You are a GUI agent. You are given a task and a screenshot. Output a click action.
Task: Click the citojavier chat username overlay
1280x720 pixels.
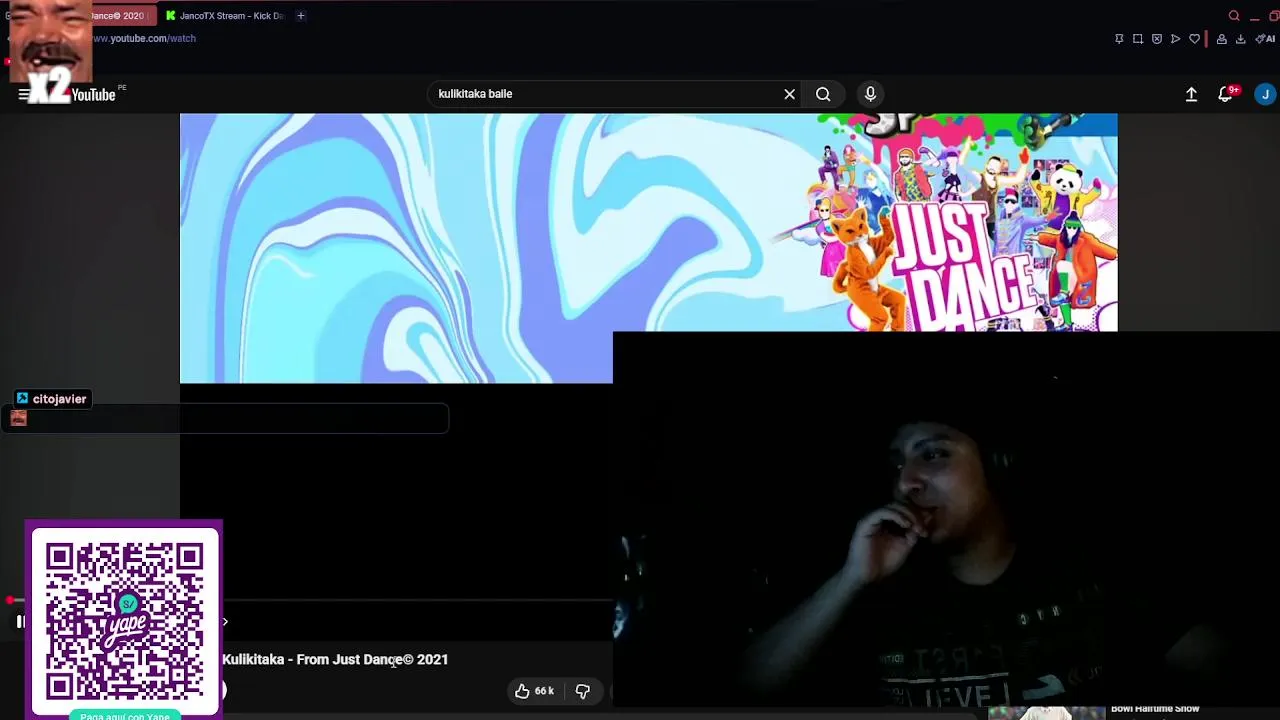(x=51, y=398)
